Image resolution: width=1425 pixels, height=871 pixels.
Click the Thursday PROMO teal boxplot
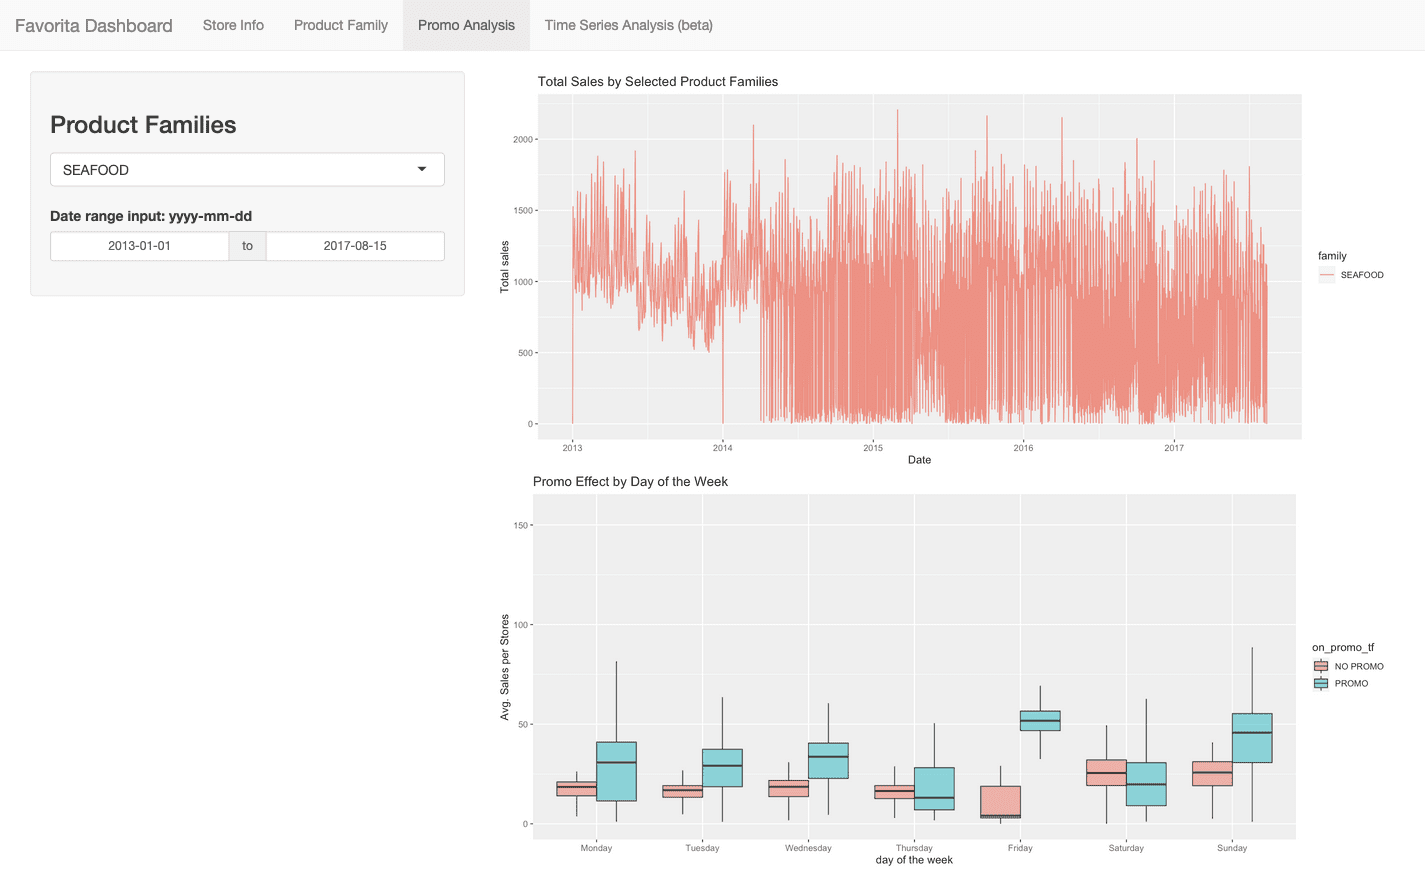click(934, 789)
